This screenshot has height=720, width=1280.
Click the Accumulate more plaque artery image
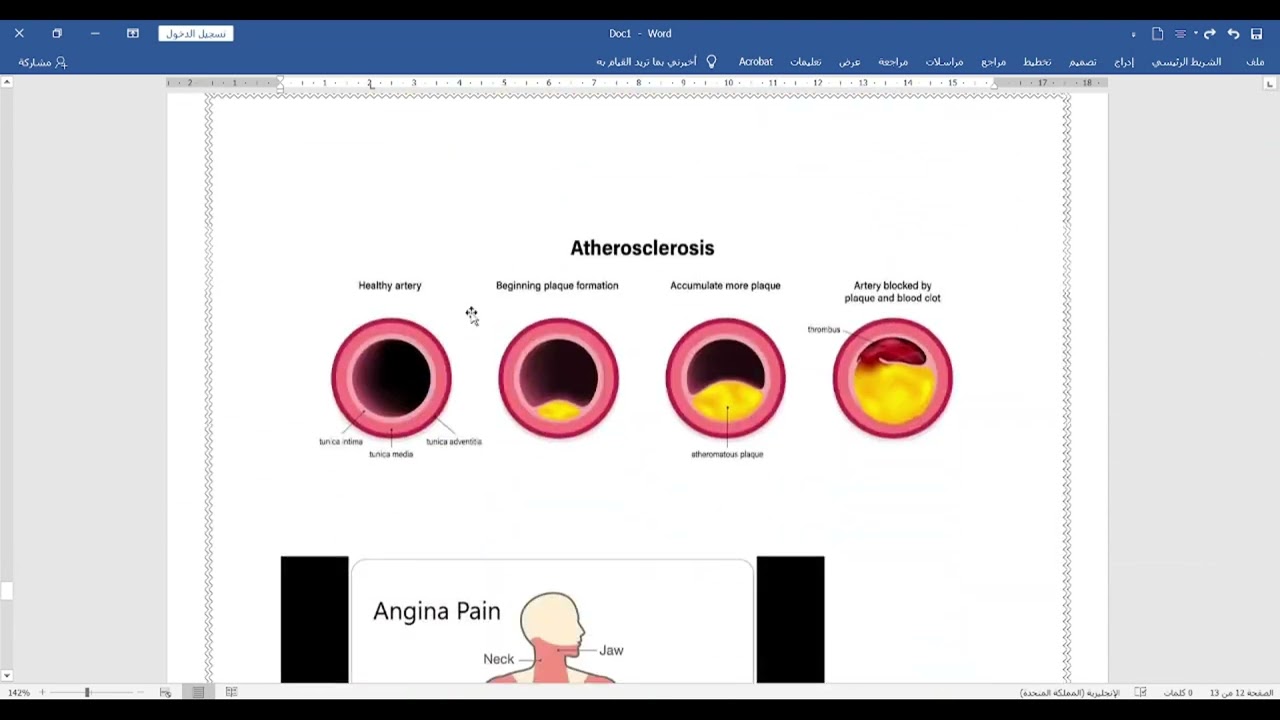(x=725, y=378)
